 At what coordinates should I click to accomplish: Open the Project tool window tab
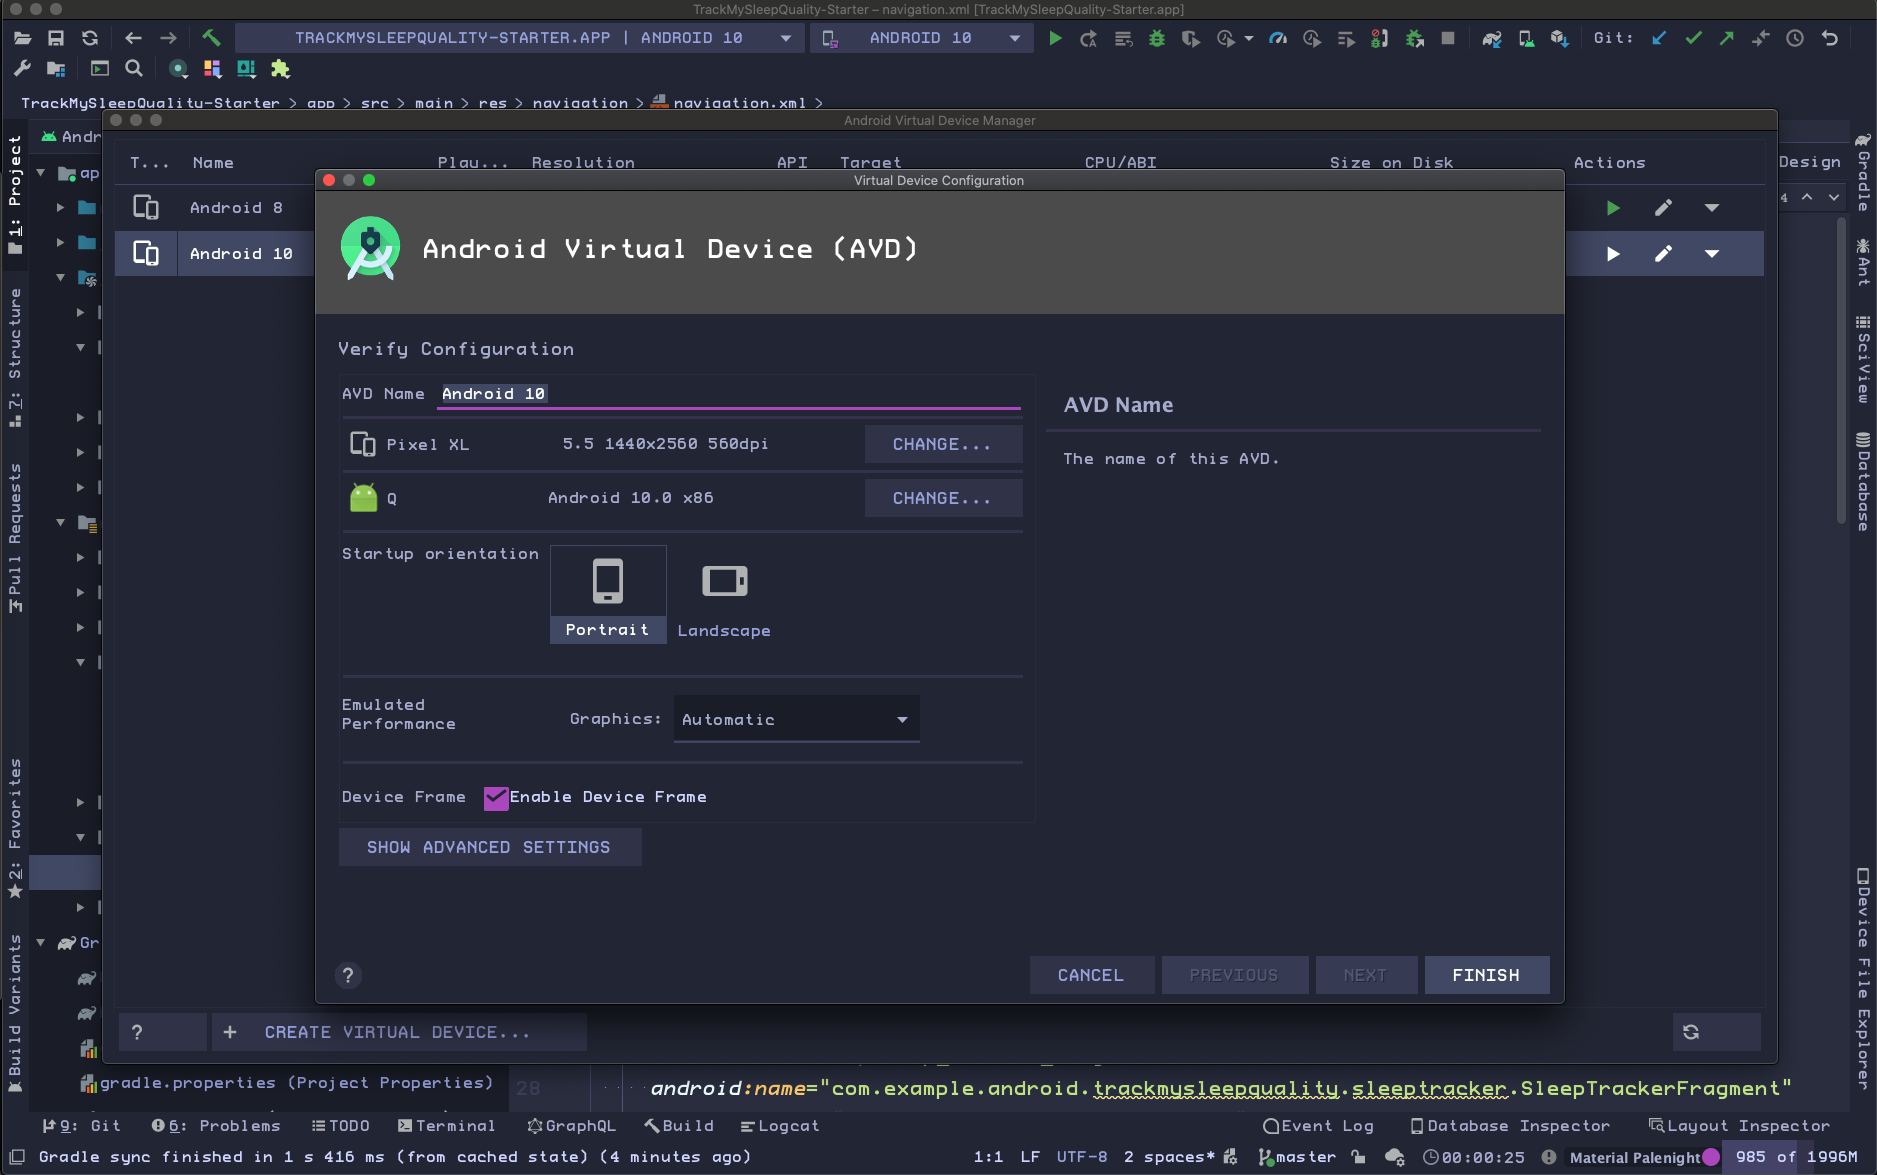(15, 195)
